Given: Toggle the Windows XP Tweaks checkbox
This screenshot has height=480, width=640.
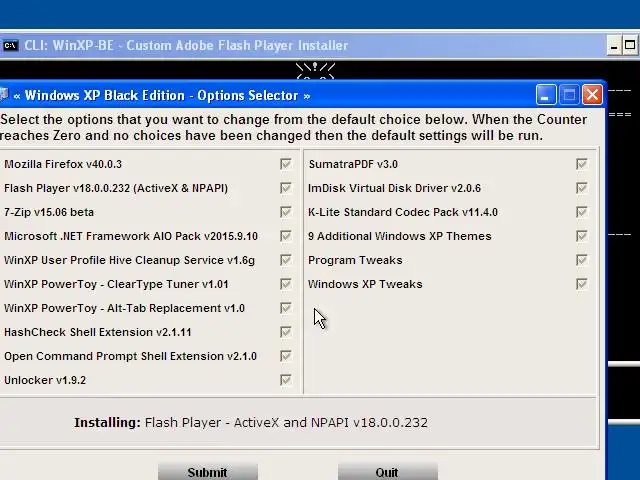Looking at the screenshot, I should click(582, 284).
